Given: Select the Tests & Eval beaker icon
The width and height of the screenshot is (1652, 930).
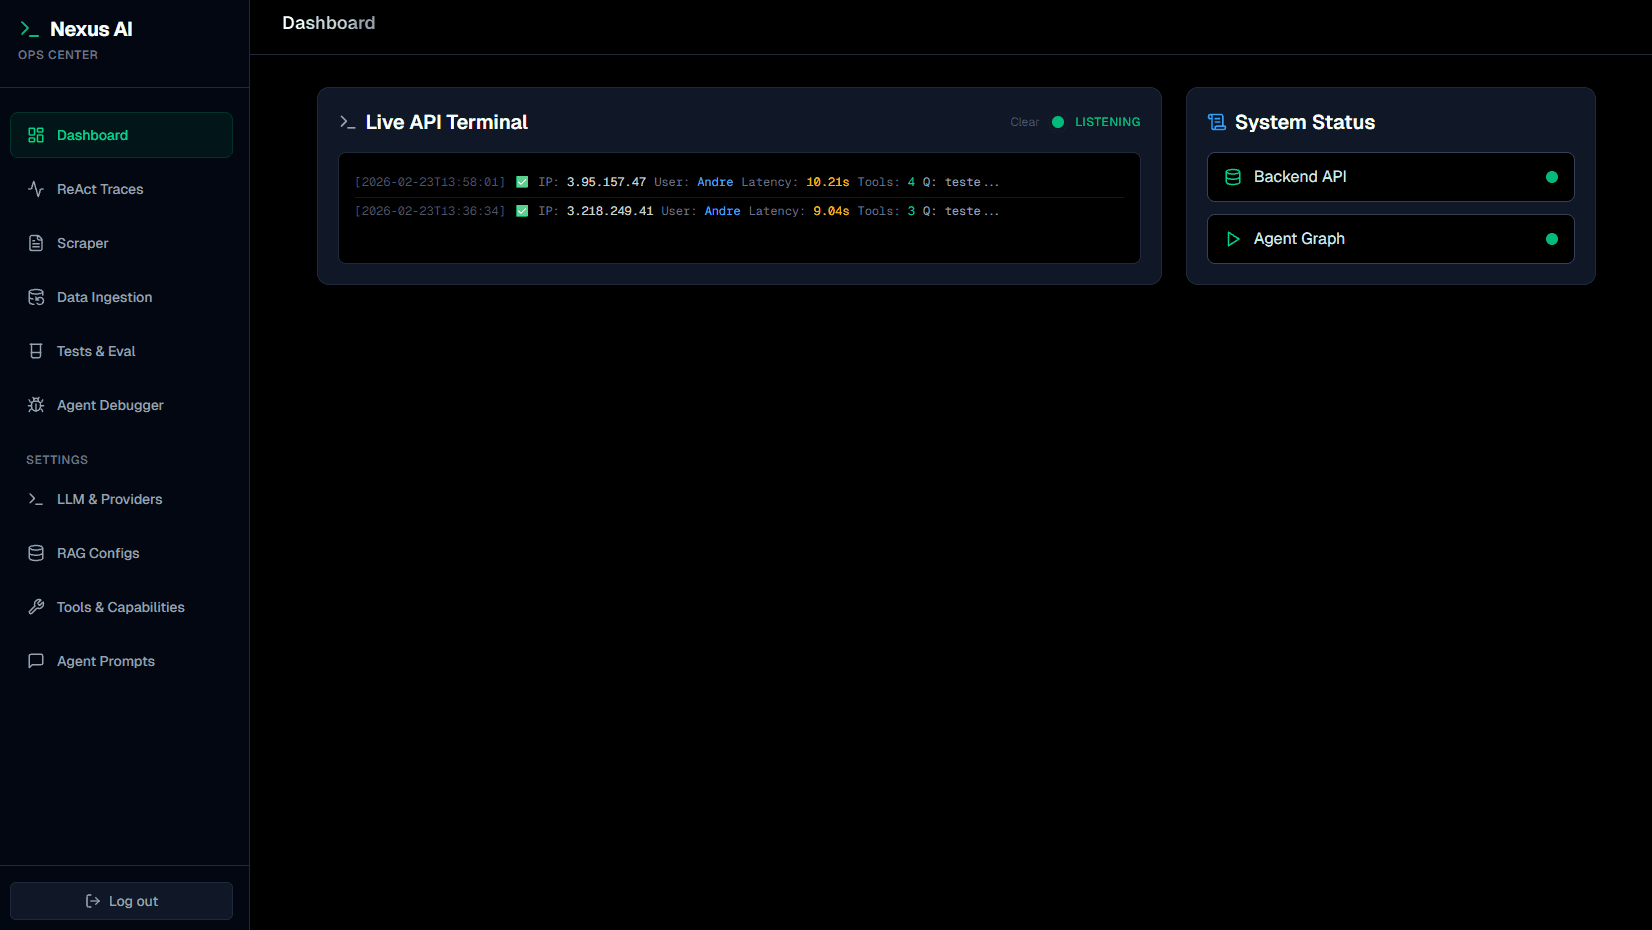Looking at the screenshot, I should click(x=36, y=350).
